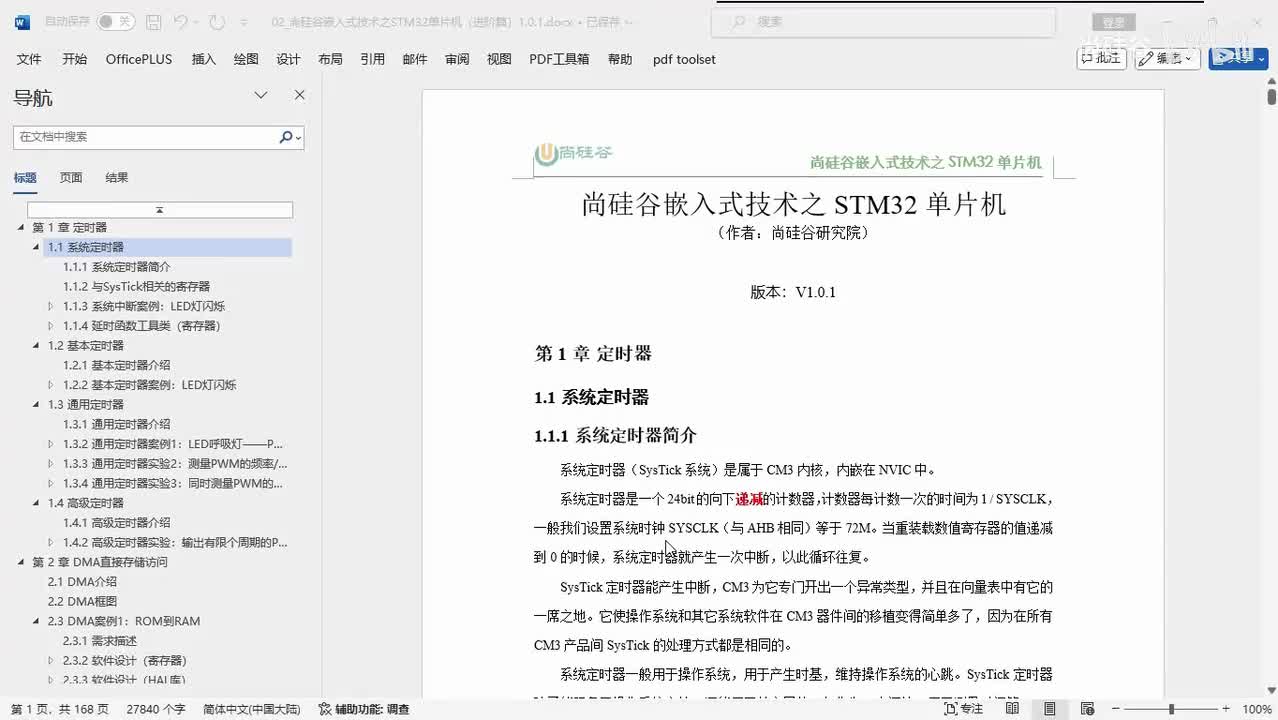Toggle the AutoSave (自动保存) switch

116,21
